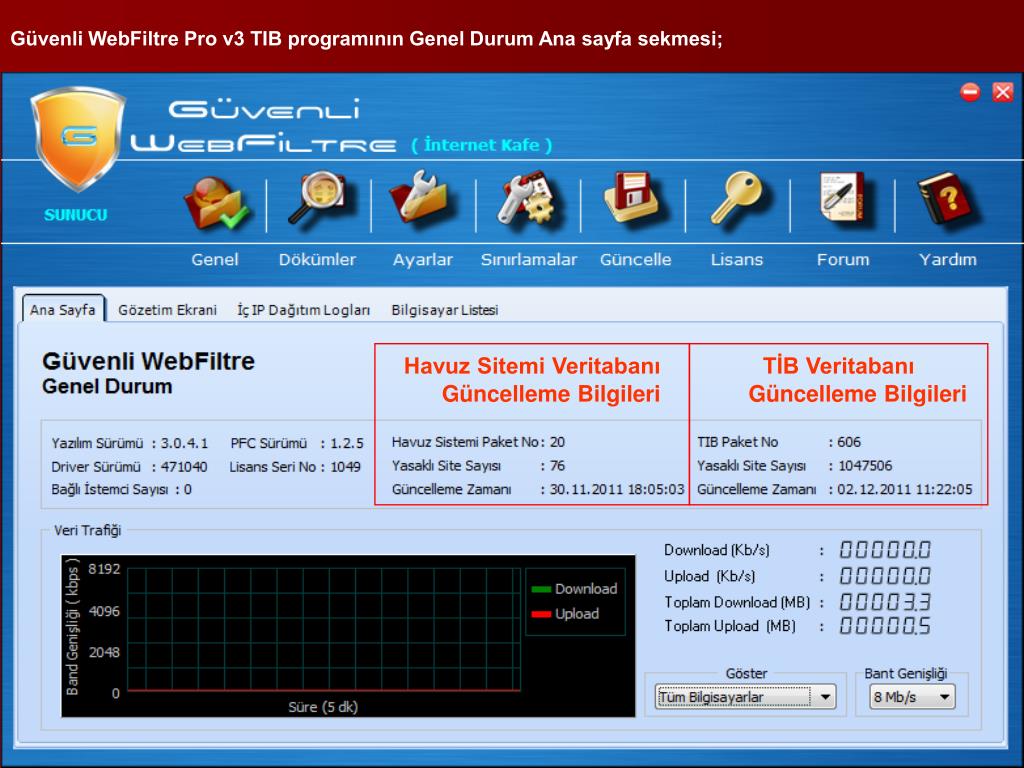Screen dimensions: 1024x768
Task: Click the Yardım label
Action: [x=948, y=259]
